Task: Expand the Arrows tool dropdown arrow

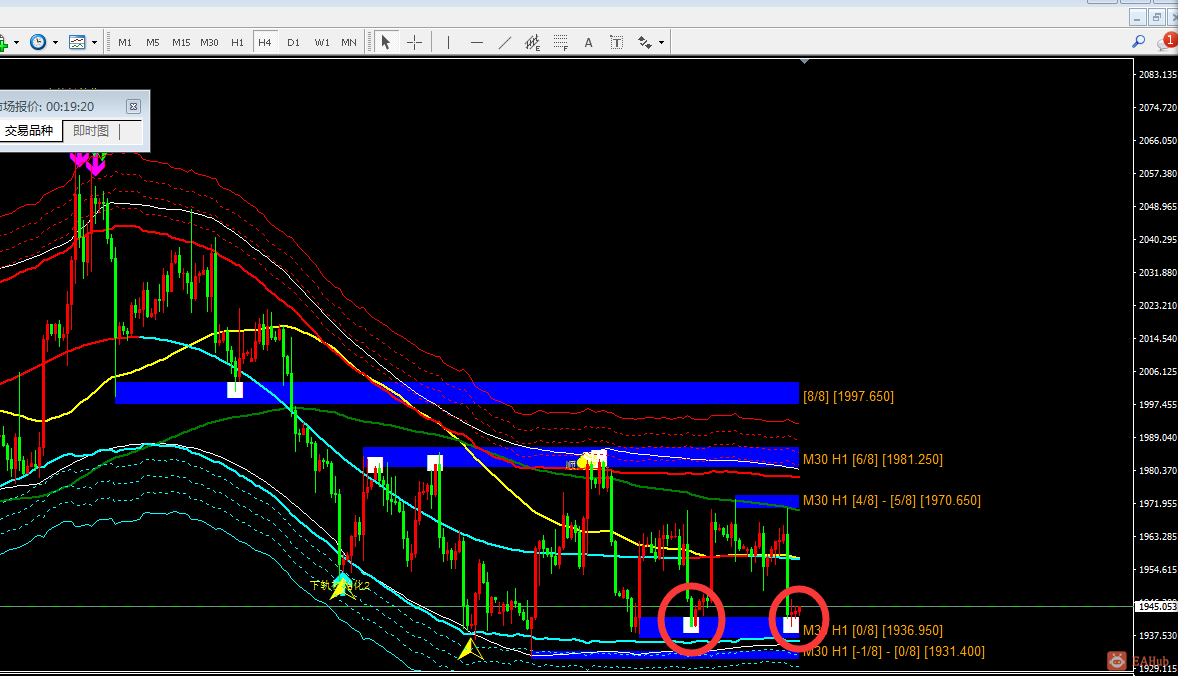Action: point(661,43)
